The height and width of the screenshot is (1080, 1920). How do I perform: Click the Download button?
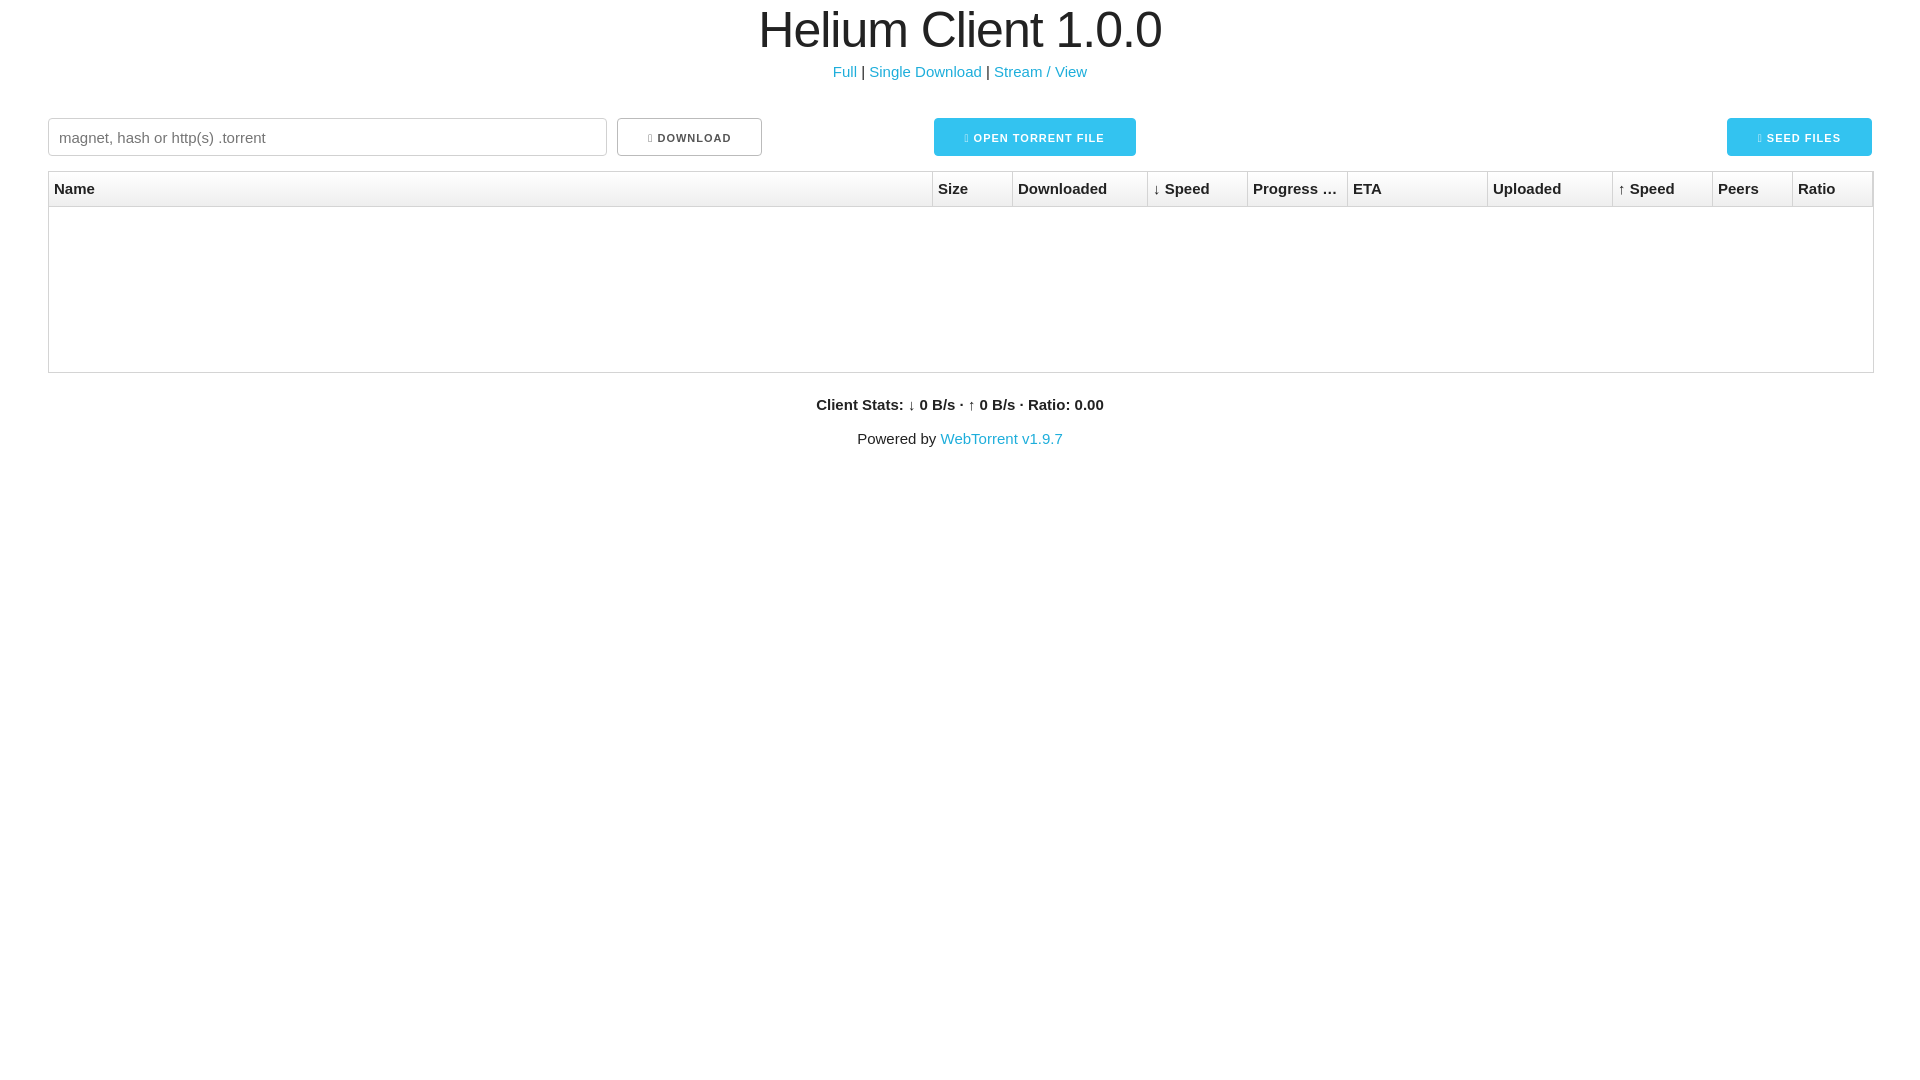tap(689, 137)
